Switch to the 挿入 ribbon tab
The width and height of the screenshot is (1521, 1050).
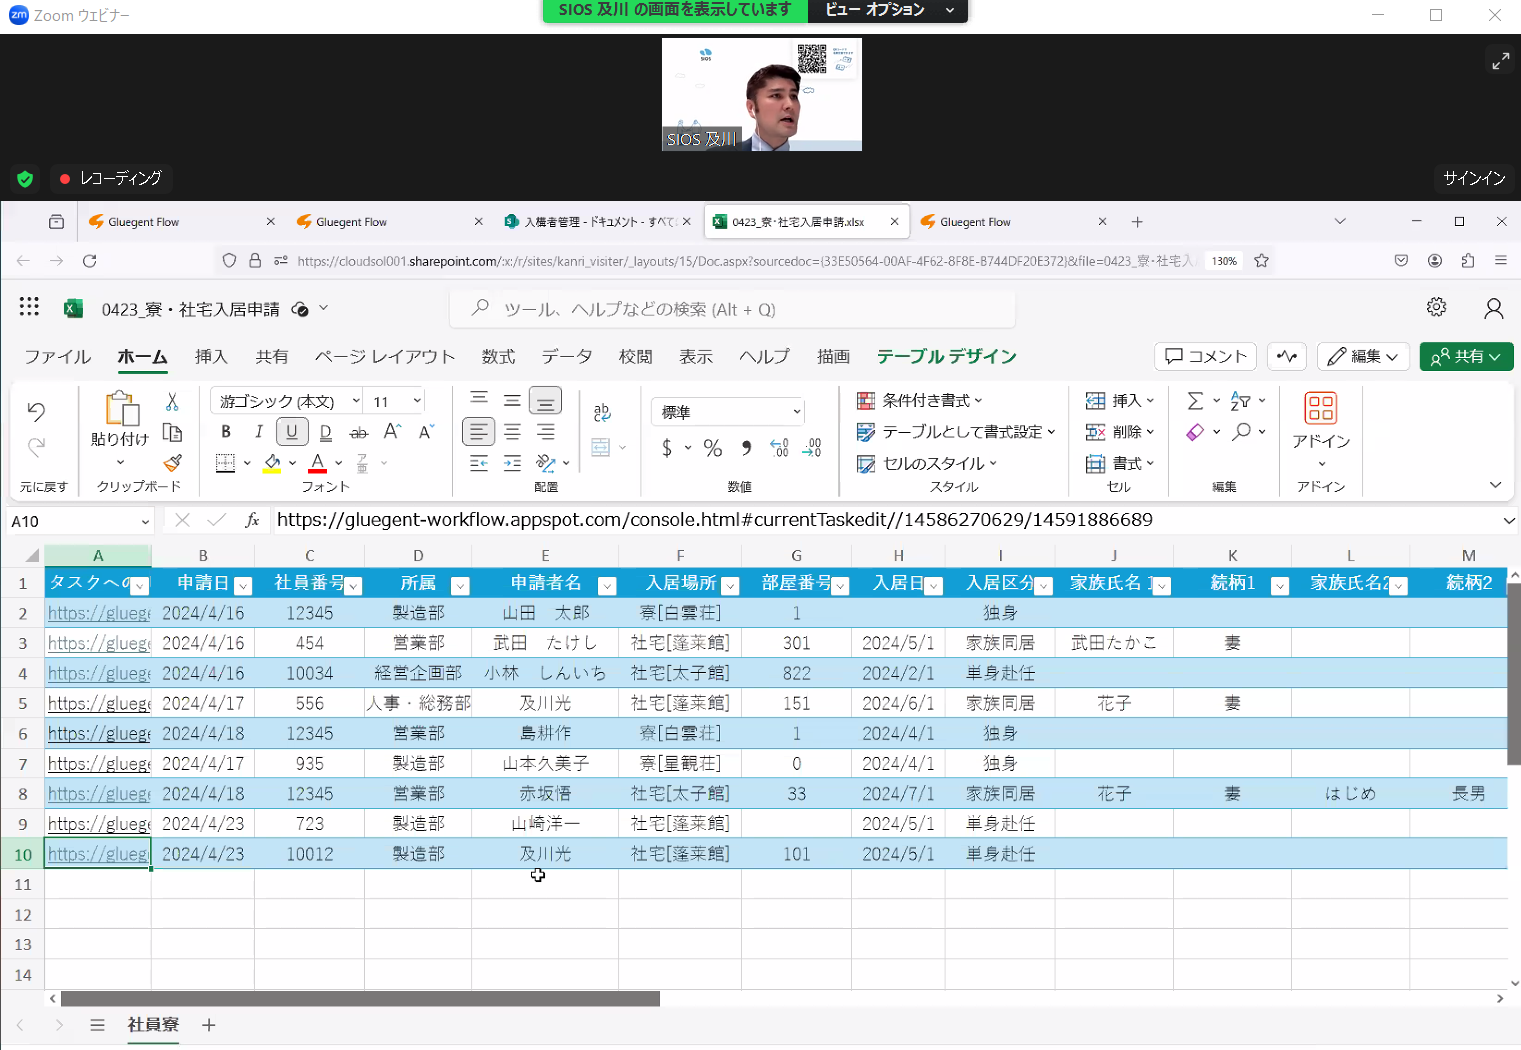(211, 357)
